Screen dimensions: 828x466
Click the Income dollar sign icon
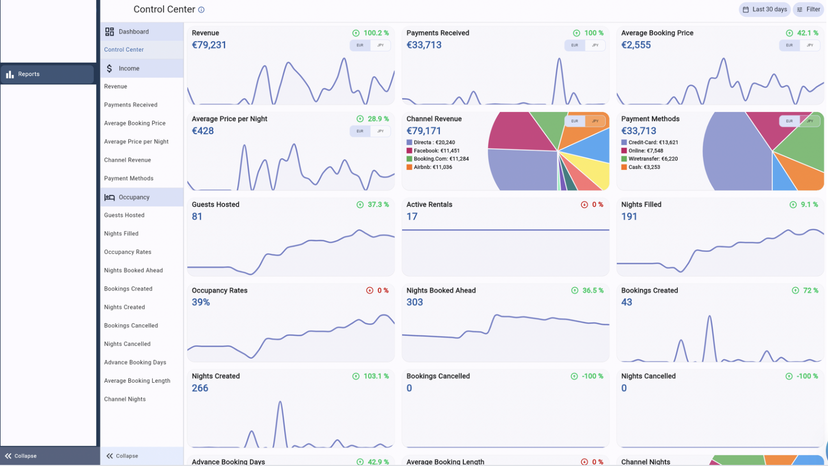click(x=110, y=69)
